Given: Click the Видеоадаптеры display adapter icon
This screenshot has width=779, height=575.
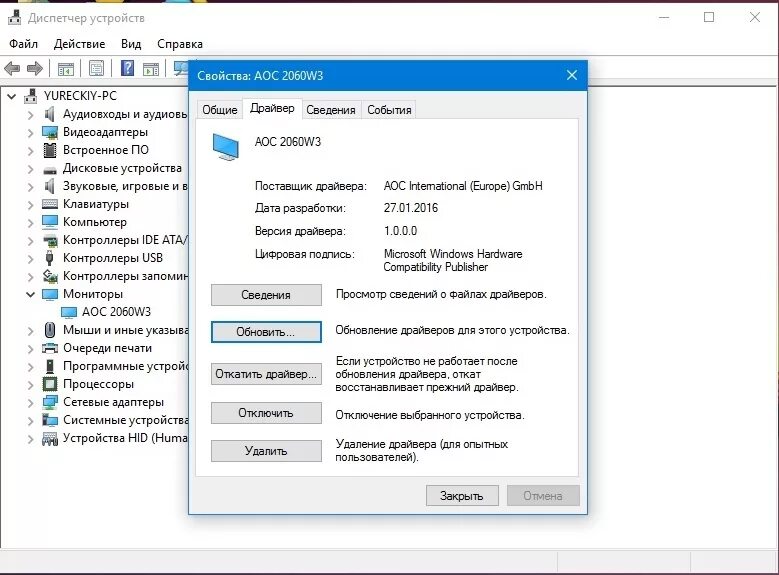Looking at the screenshot, I should click(50, 132).
